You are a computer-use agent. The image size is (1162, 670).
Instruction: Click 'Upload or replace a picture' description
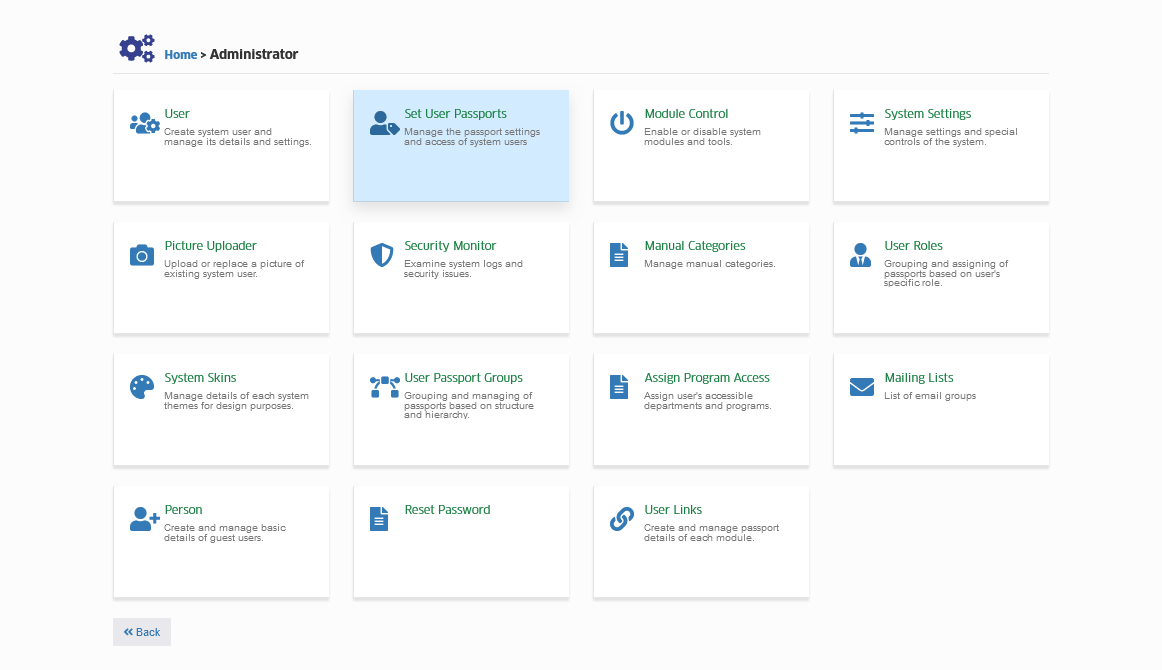pos(234,269)
